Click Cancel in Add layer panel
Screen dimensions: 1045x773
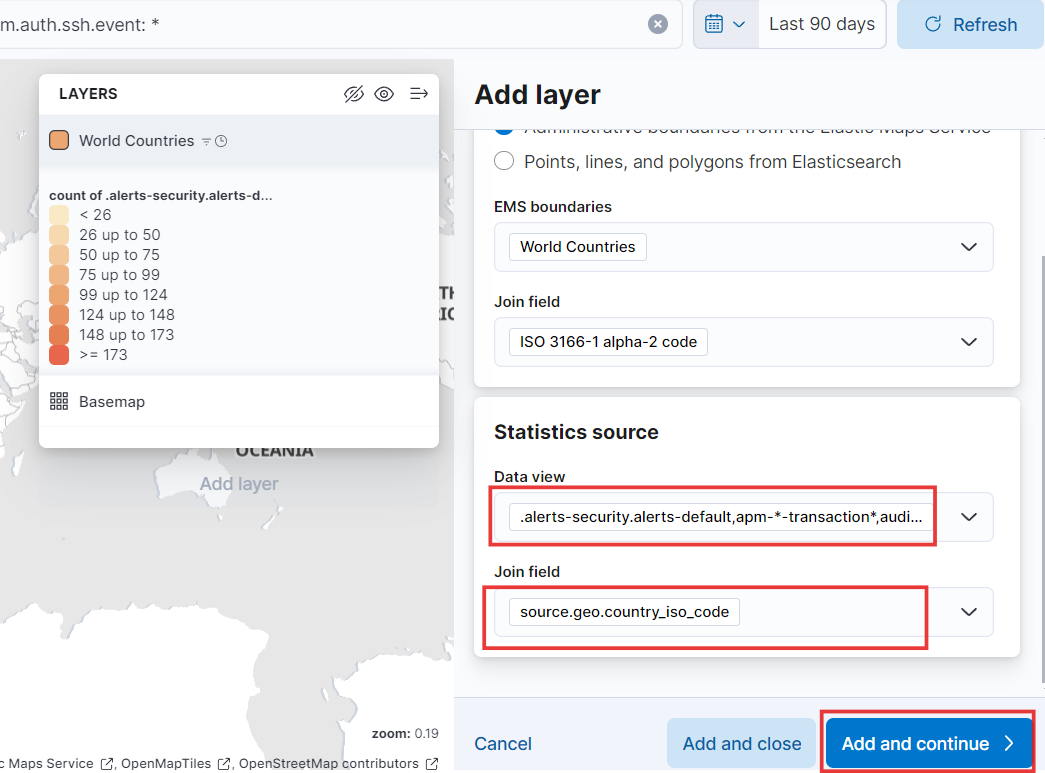[503, 744]
